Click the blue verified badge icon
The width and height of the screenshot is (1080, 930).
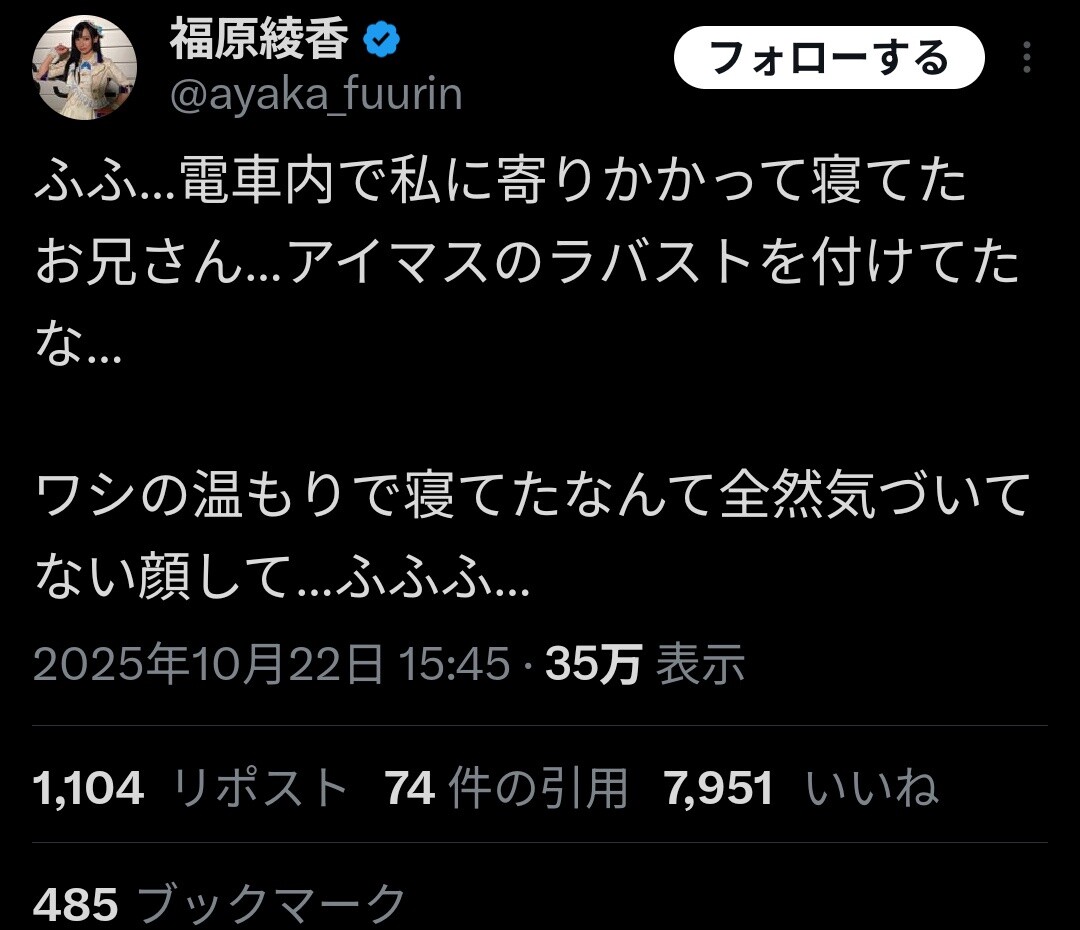click(381, 39)
